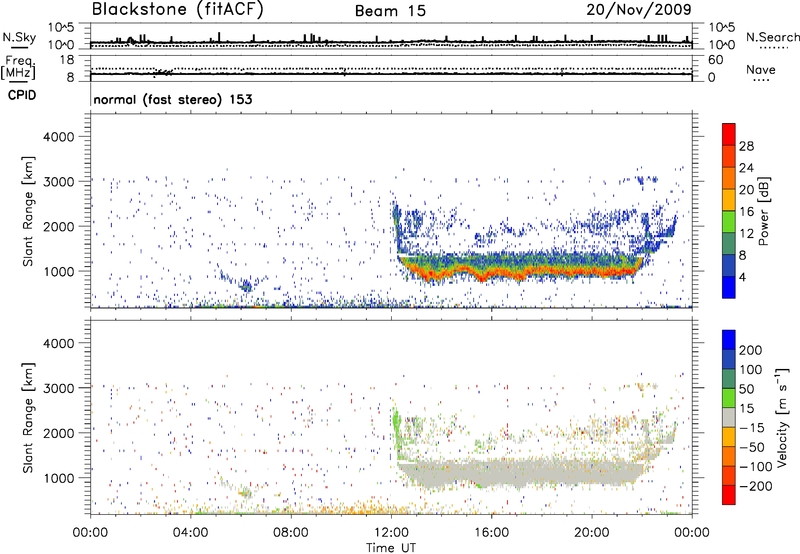Click the date 20/Nov/2009
This screenshot has width=800, height=554.
[638, 9]
